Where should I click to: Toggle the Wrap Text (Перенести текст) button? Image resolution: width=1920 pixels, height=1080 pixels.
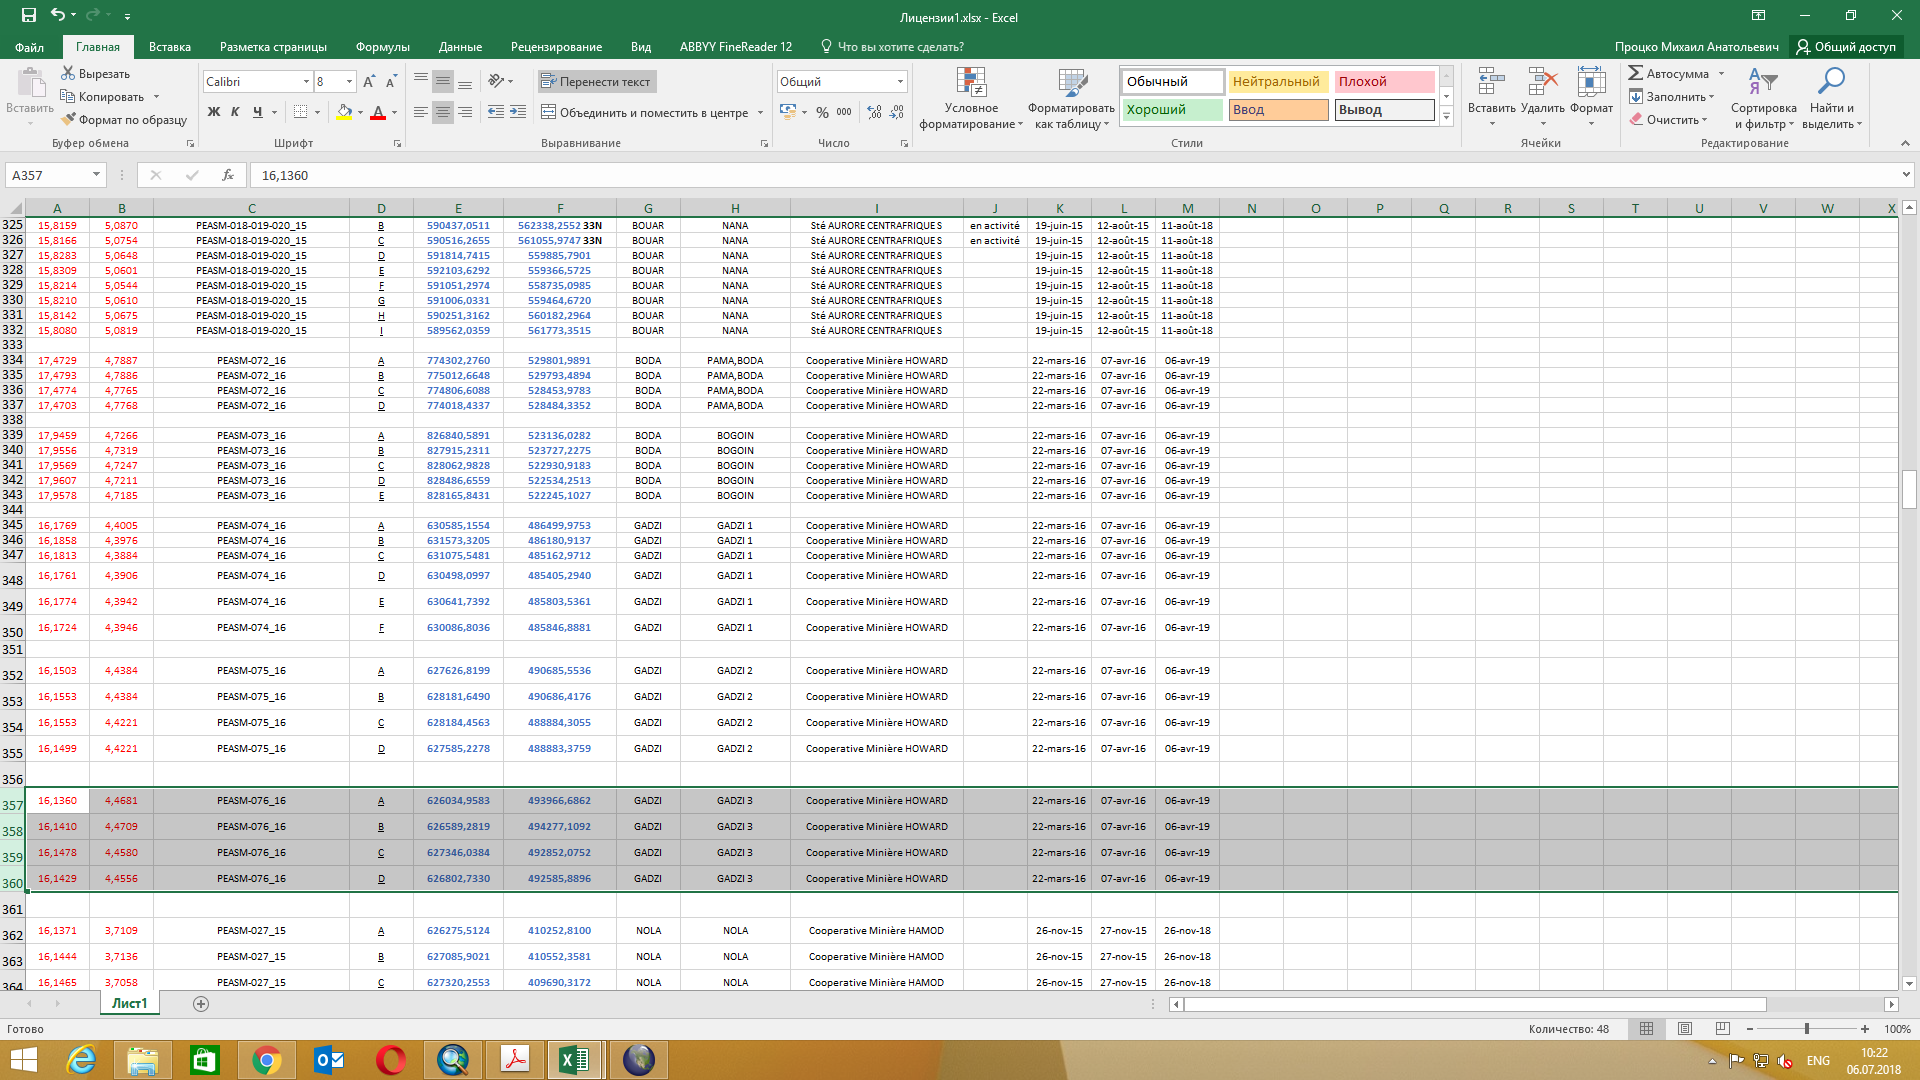click(x=596, y=82)
